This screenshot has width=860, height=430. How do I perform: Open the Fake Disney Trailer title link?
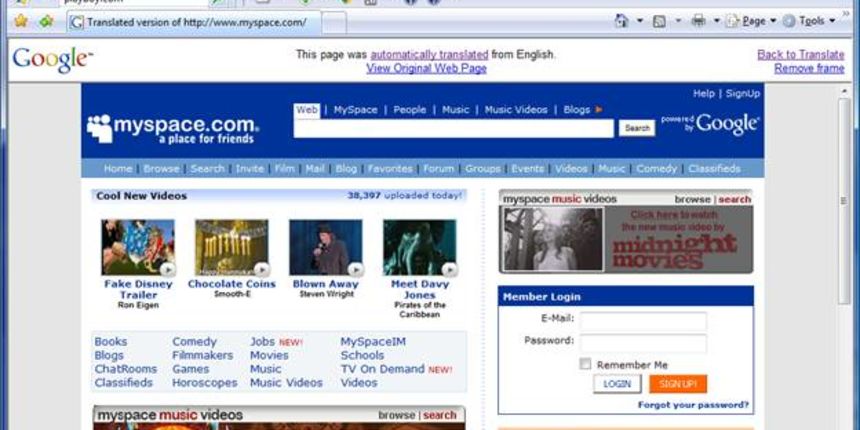coord(138,289)
